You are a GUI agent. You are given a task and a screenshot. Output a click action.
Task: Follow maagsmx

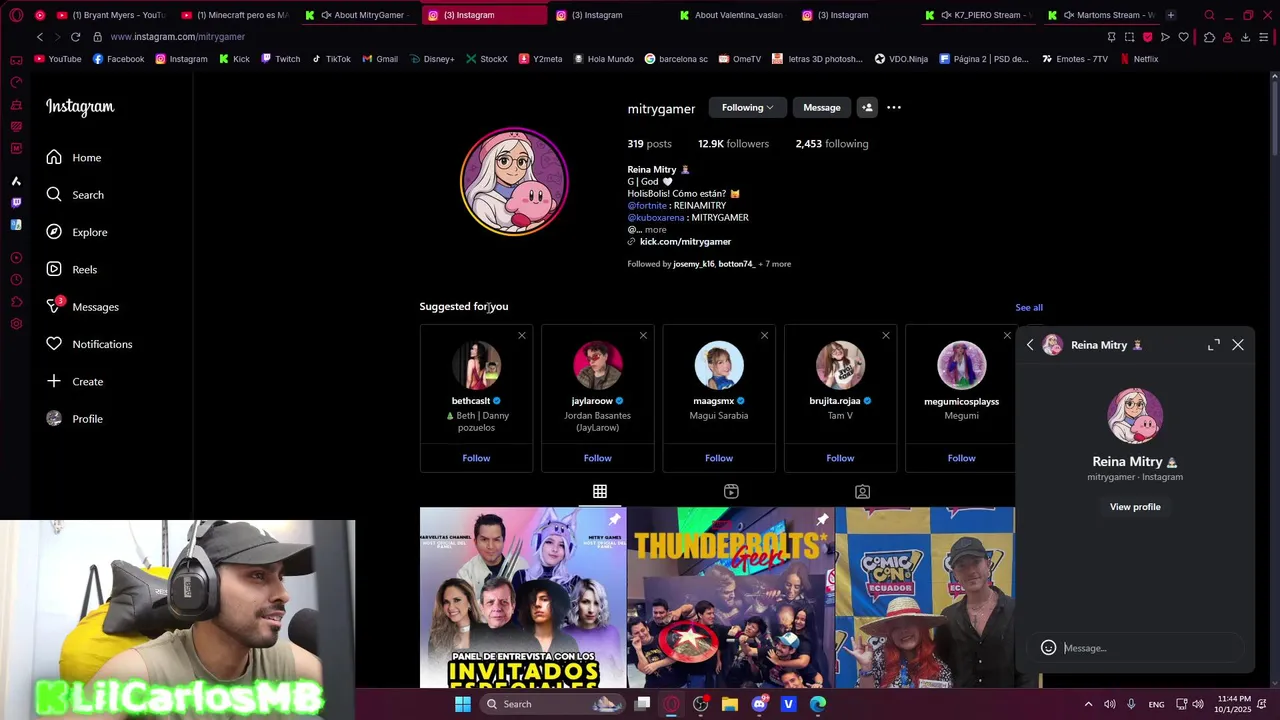[x=719, y=458]
